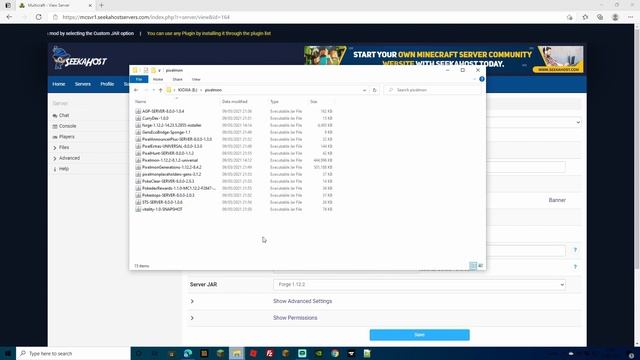This screenshot has width=640, height=360.
Task: Select the AGP-SERVER jar file icon
Action: point(138,111)
